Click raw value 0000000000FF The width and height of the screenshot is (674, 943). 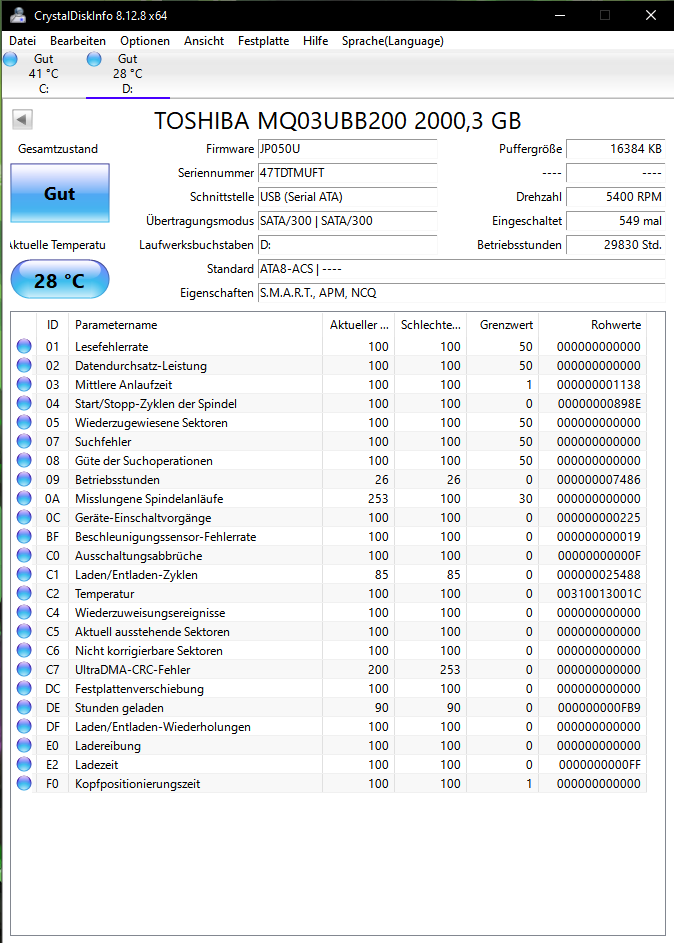[599, 764]
